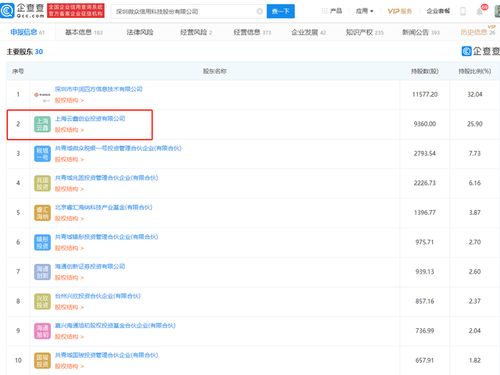Viewport: 500px width, 375px height.
Task: Open 股权结构 for shareholder row 2
Action: 69,130
